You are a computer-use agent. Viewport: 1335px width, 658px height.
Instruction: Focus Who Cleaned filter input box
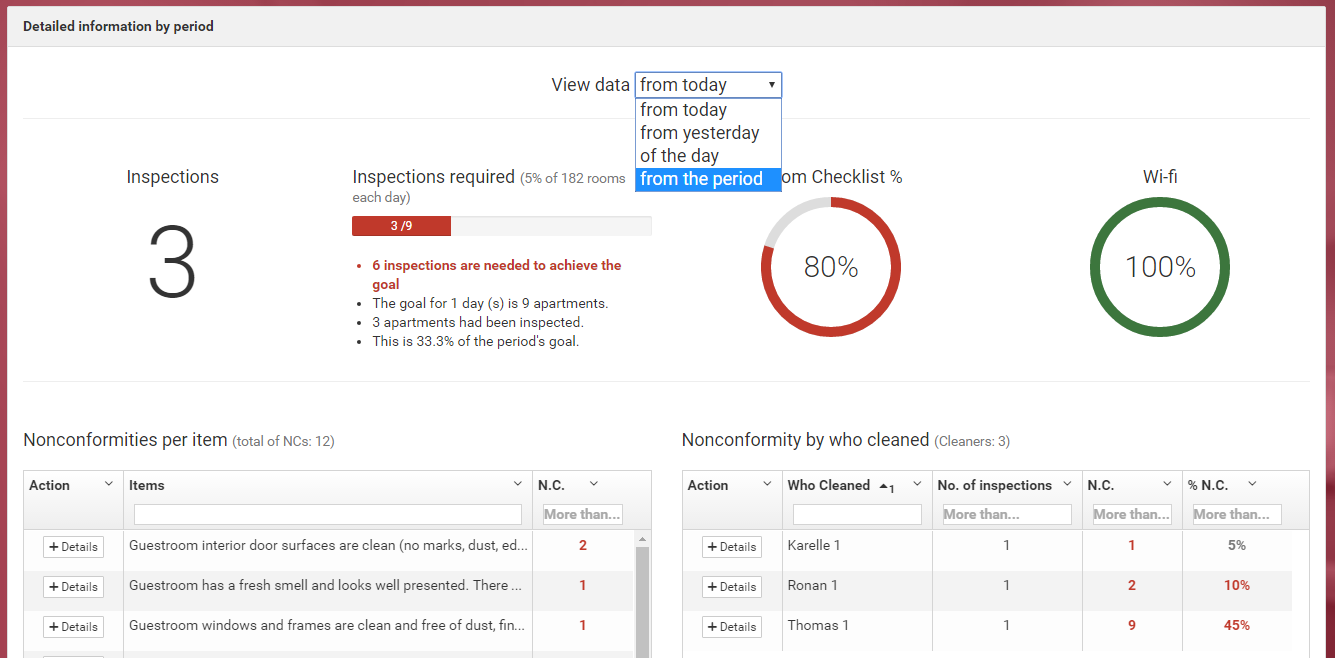[857, 514]
